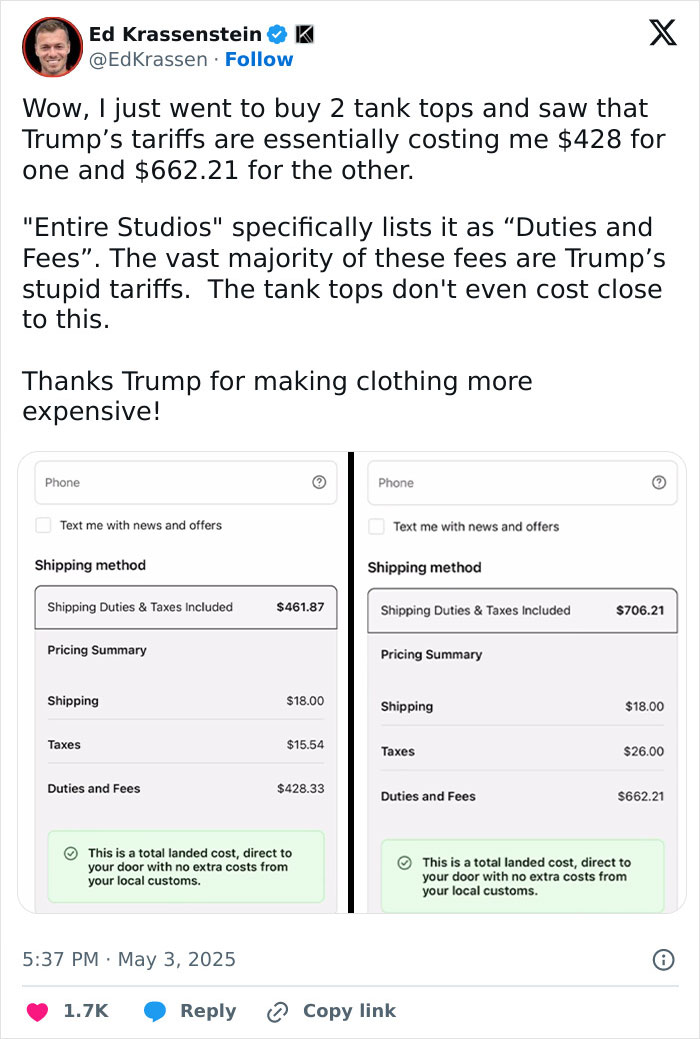Click the black square badge beside the verified checkmark
The image size is (700, 1039).
pyautogui.click(x=306, y=32)
